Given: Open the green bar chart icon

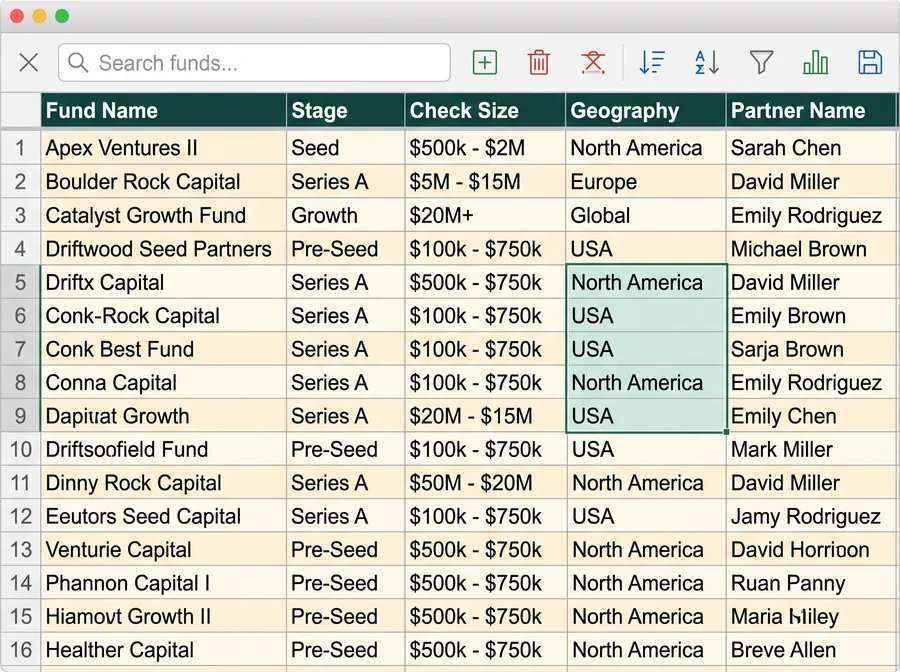Looking at the screenshot, I should click(816, 63).
